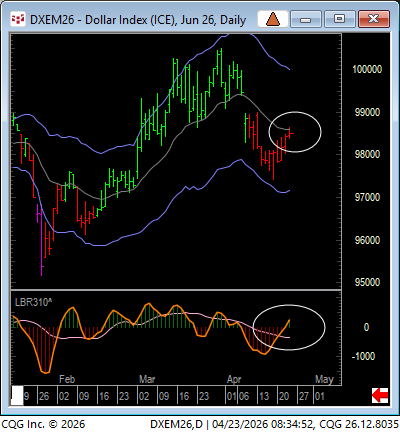
Task: Click the -1000 oscillator scale label
Action: click(363, 356)
